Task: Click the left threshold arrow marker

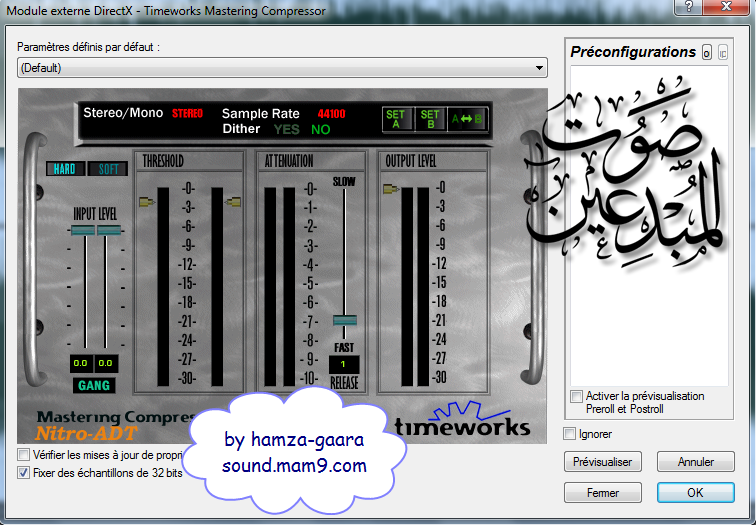Action: coord(147,202)
